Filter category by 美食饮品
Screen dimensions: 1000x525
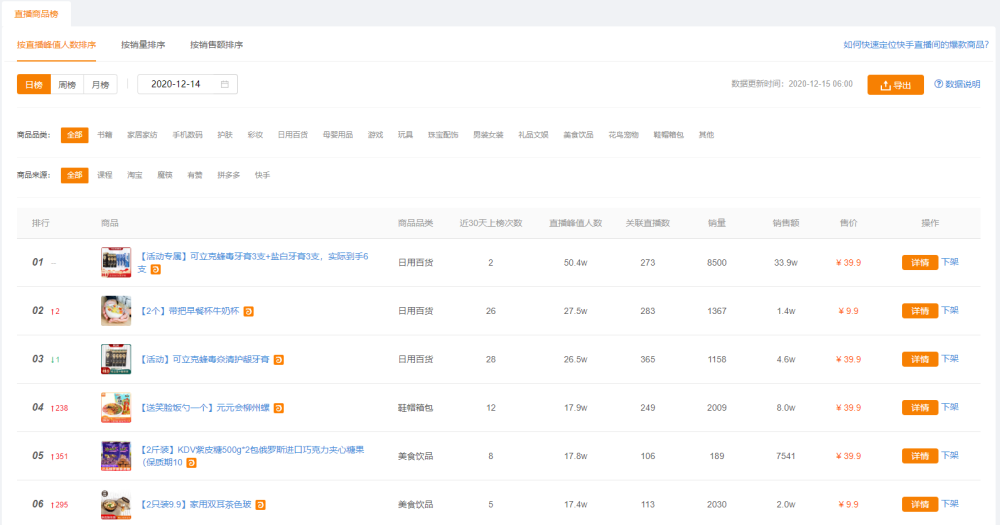click(x=578, y=135)
